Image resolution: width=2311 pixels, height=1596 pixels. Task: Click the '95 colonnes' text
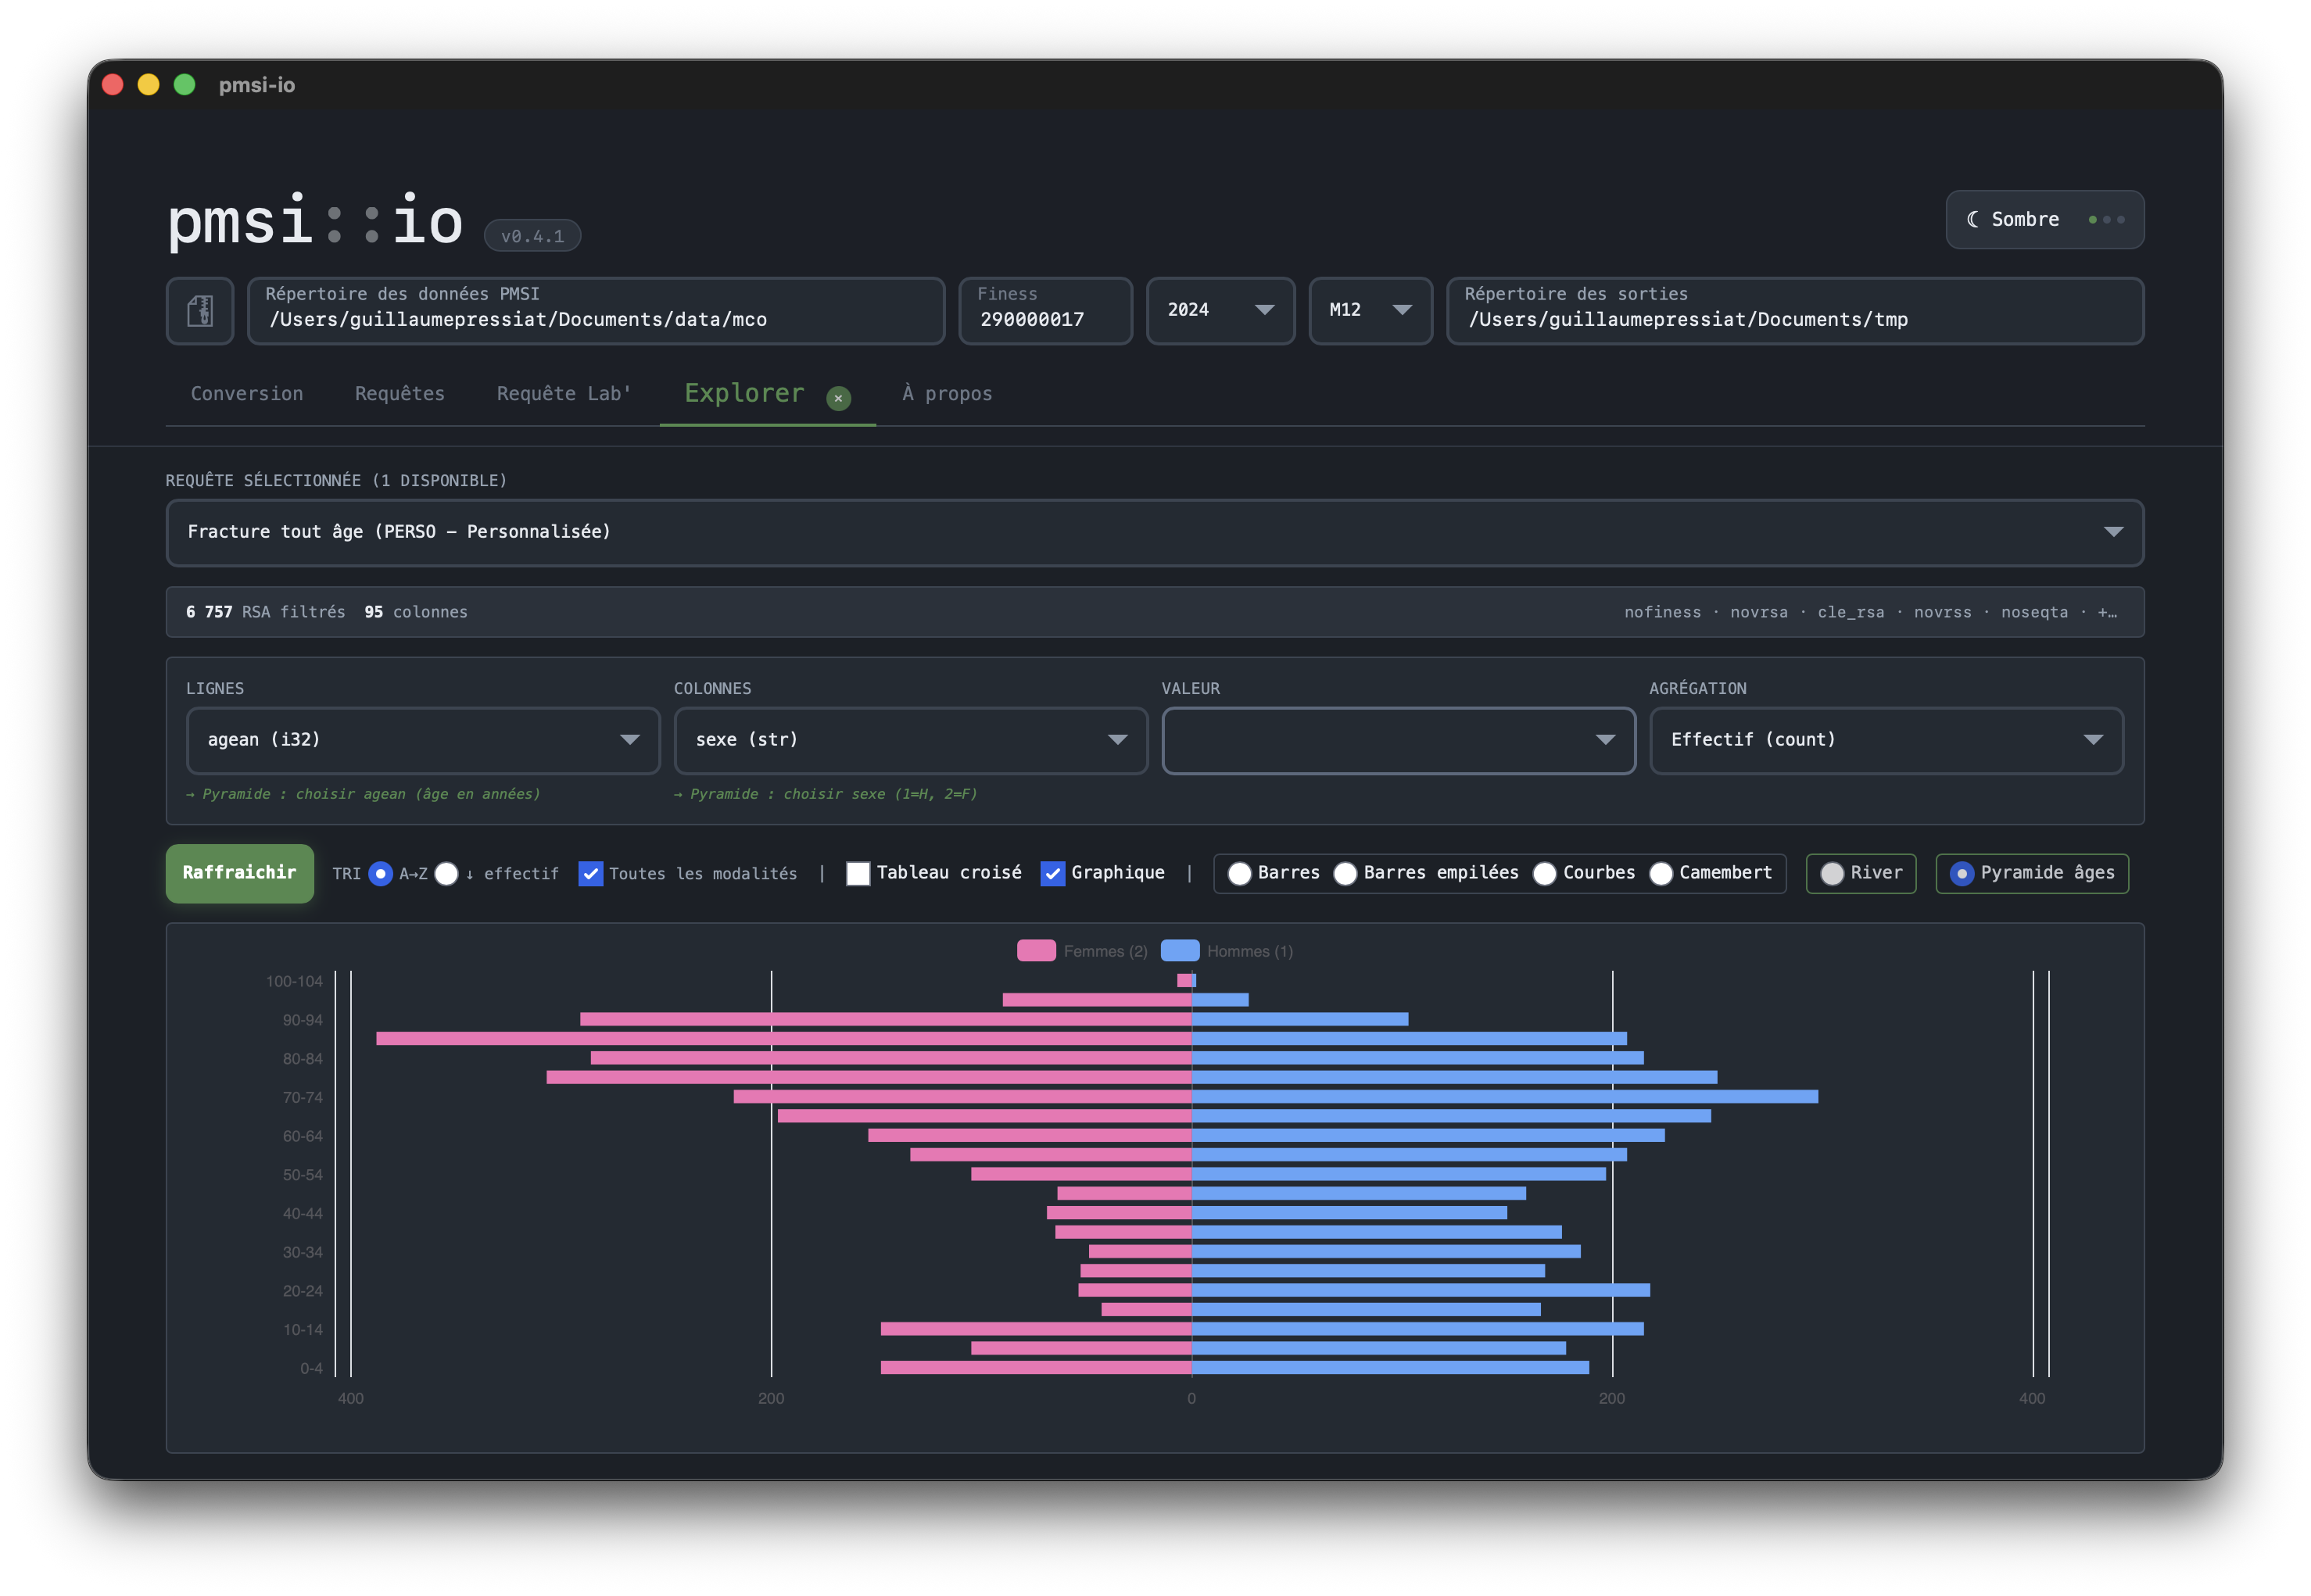(416, 612)
